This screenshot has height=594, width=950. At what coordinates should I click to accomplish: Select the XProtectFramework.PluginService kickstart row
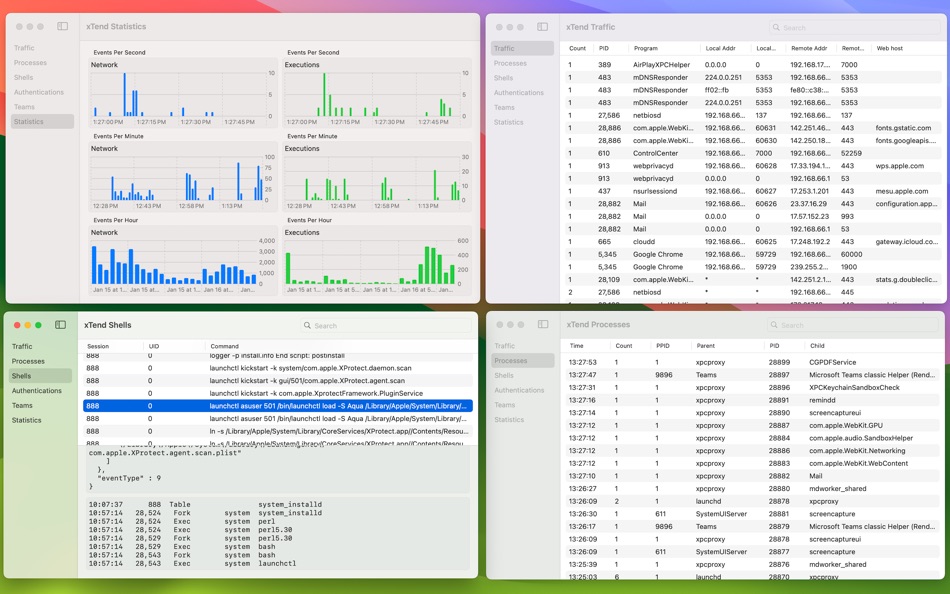pyautogui.click(x=277, y=393)
